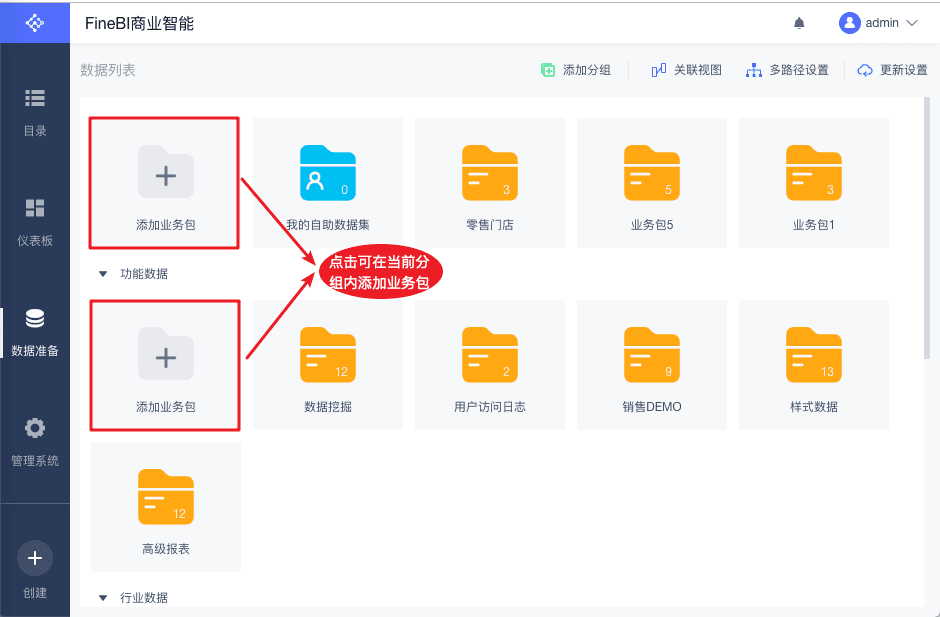Open the 我的自助数据集 blue folder

click(328, 173)
